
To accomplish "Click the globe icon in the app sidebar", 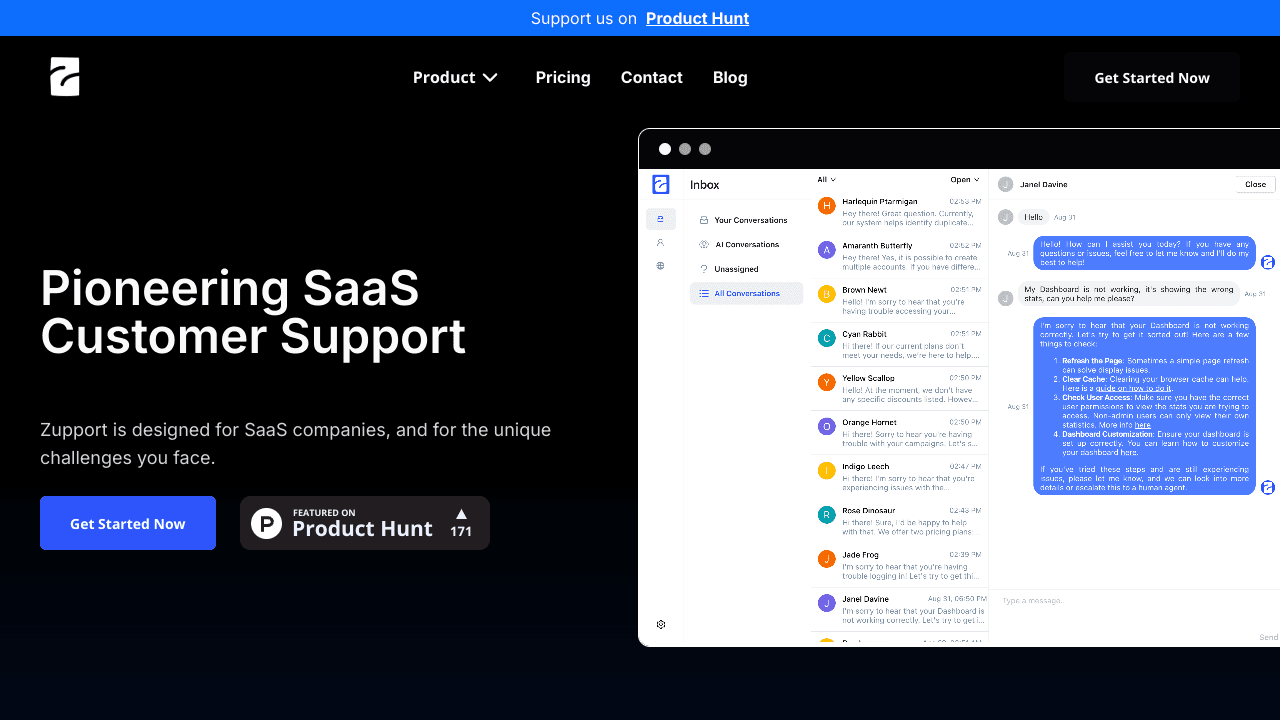I will 660,266.
